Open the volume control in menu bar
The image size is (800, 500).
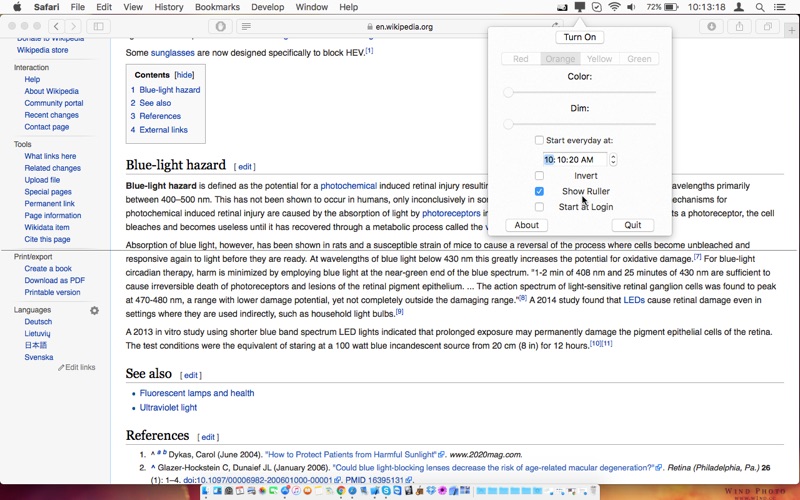(x=631, y=7)
